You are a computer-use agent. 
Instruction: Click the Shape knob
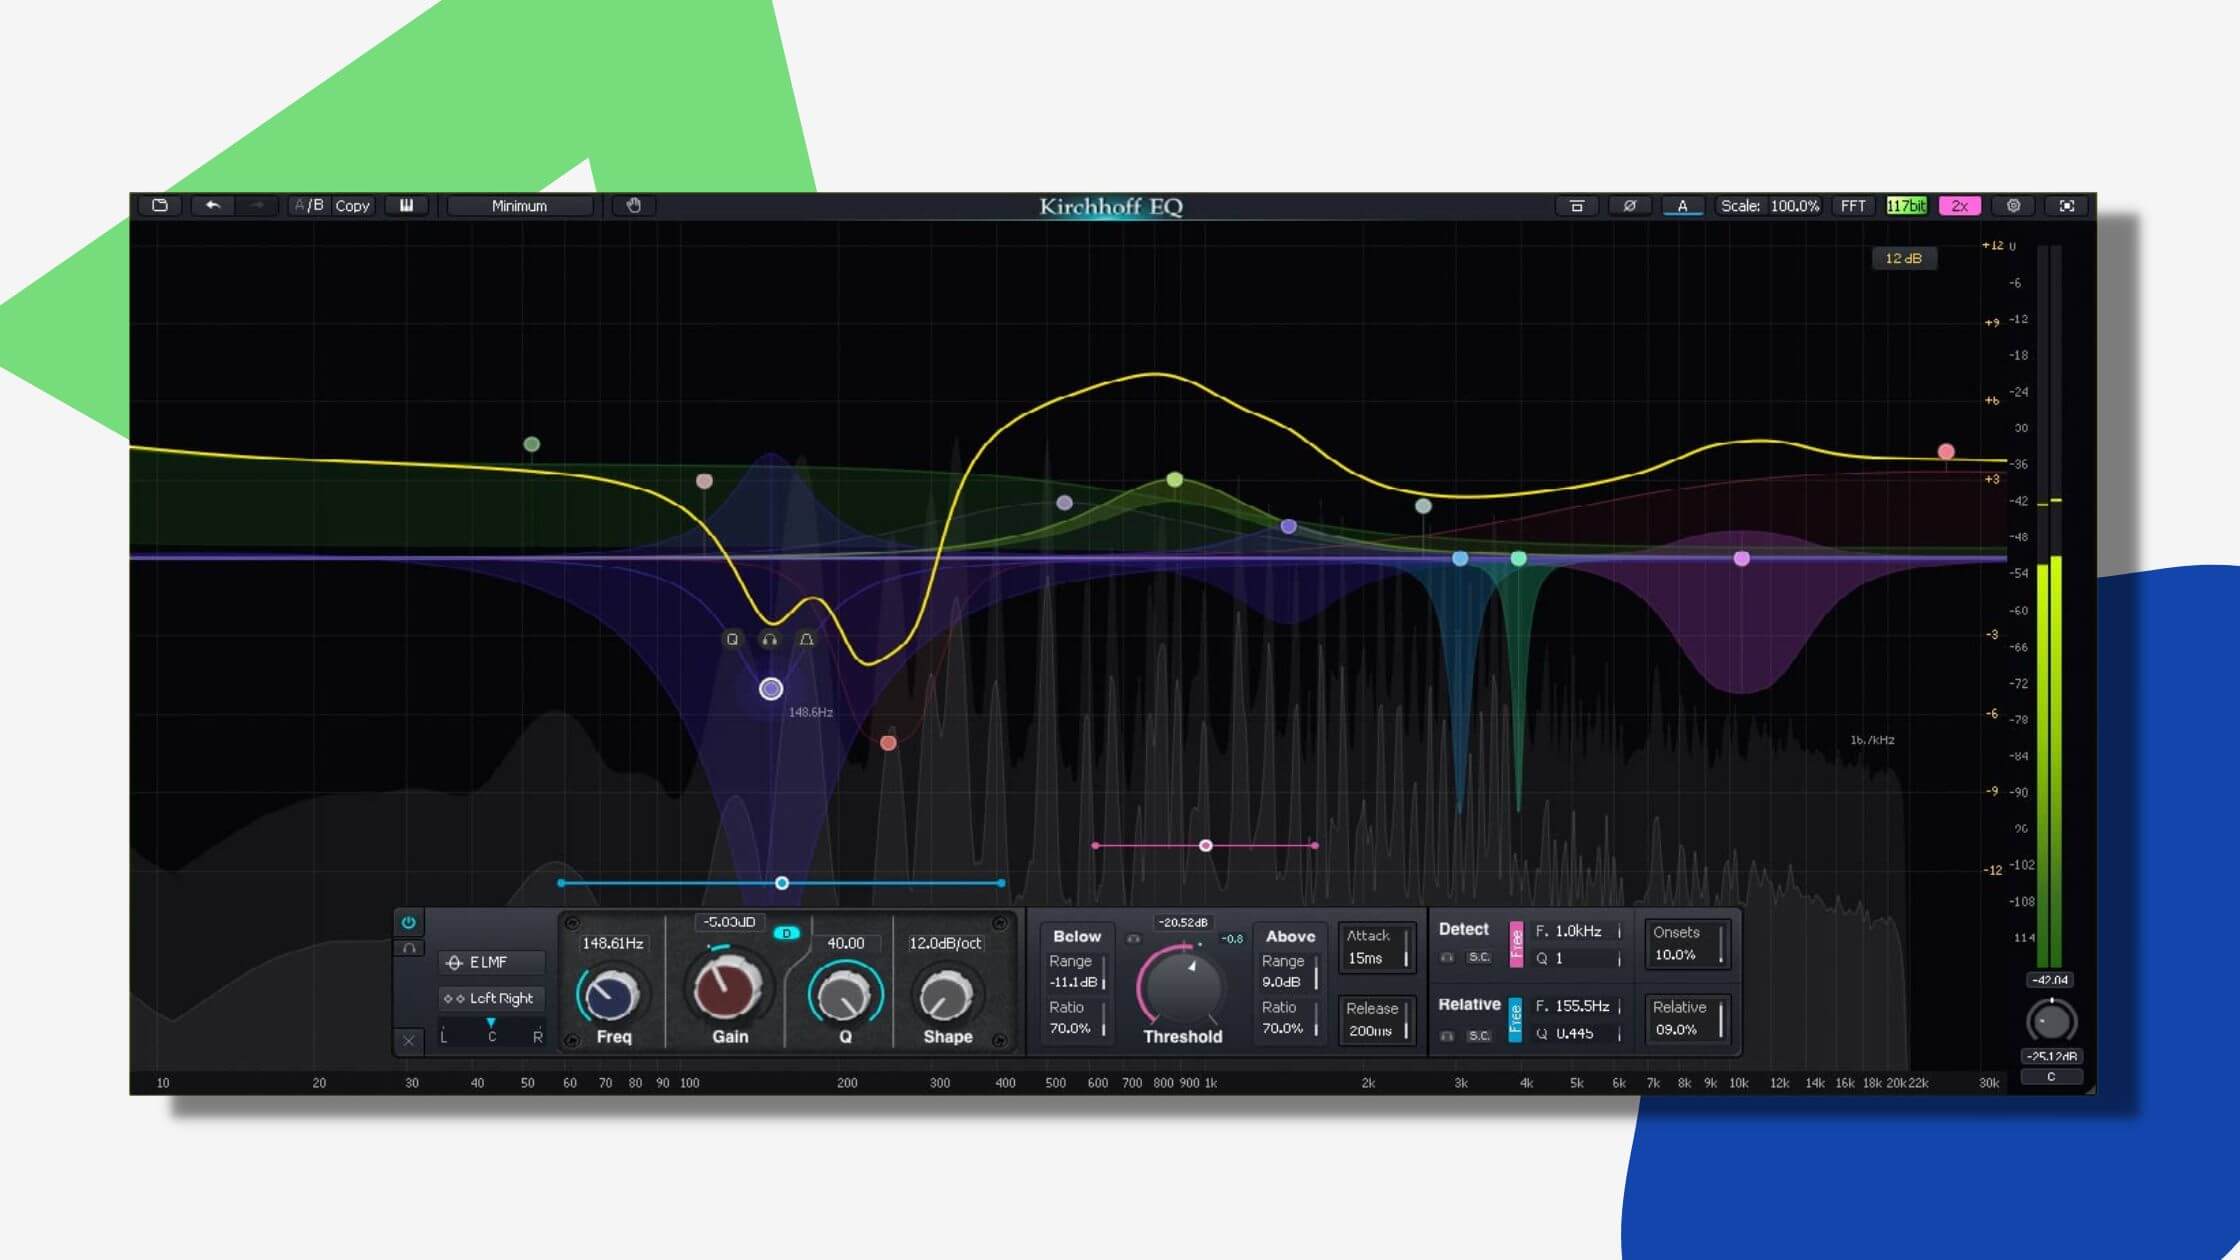point(945,994)
